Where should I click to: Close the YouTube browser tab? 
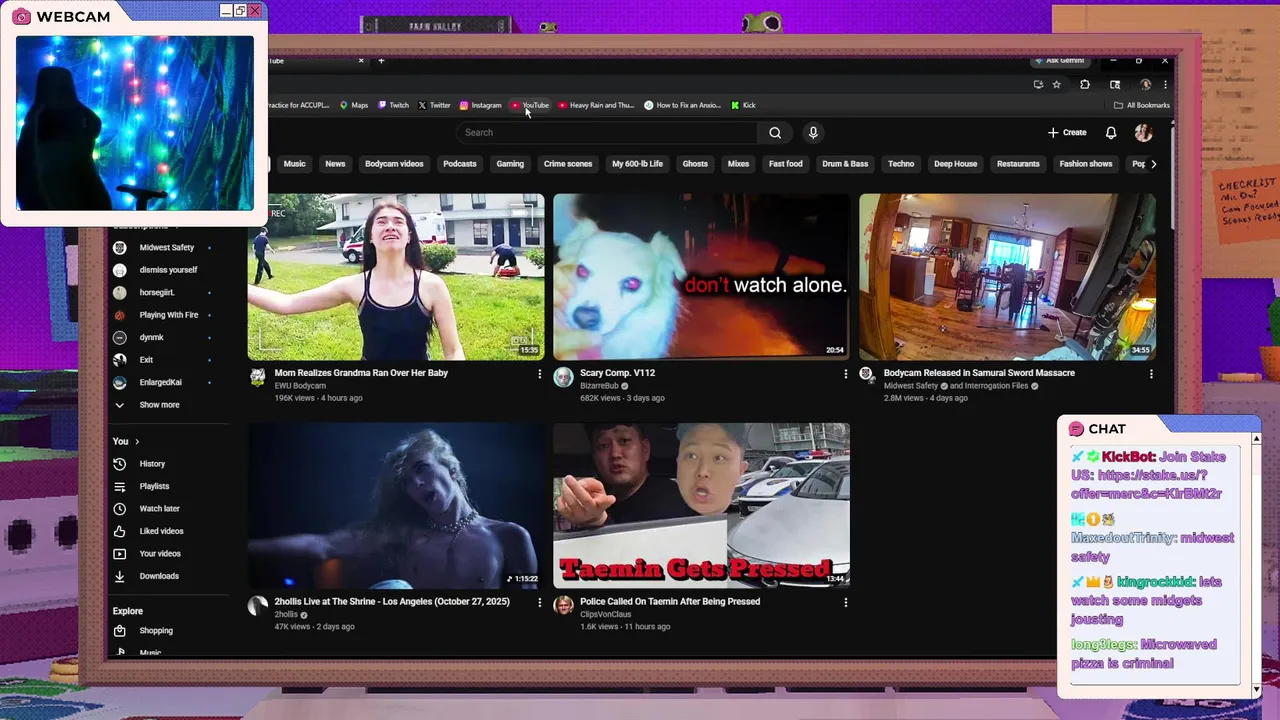(x=361, y=61)
